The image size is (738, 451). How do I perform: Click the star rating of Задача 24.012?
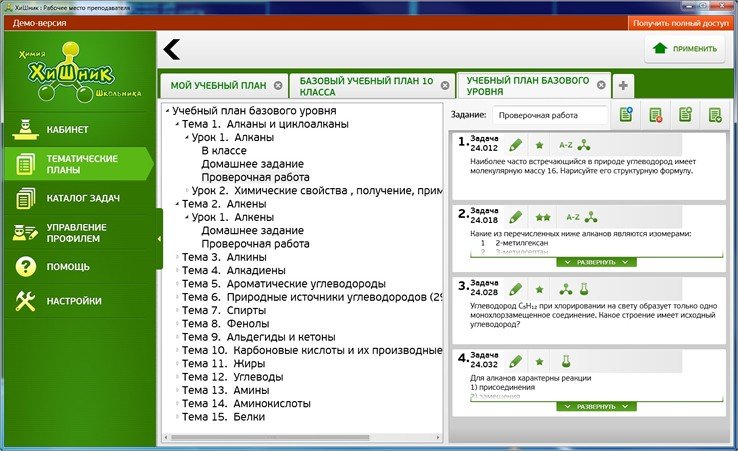539,145
